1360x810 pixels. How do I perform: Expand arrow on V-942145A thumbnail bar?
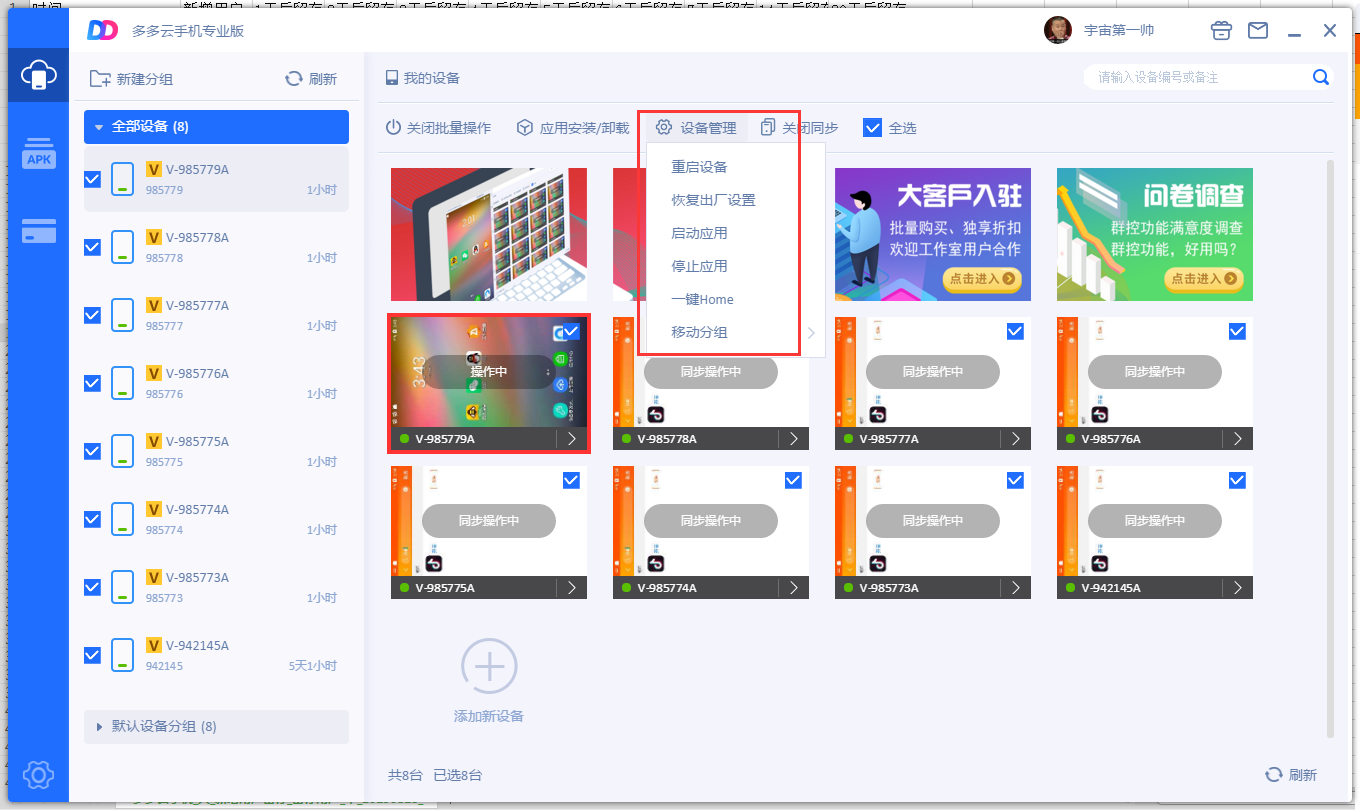(x=1238, y=588)
